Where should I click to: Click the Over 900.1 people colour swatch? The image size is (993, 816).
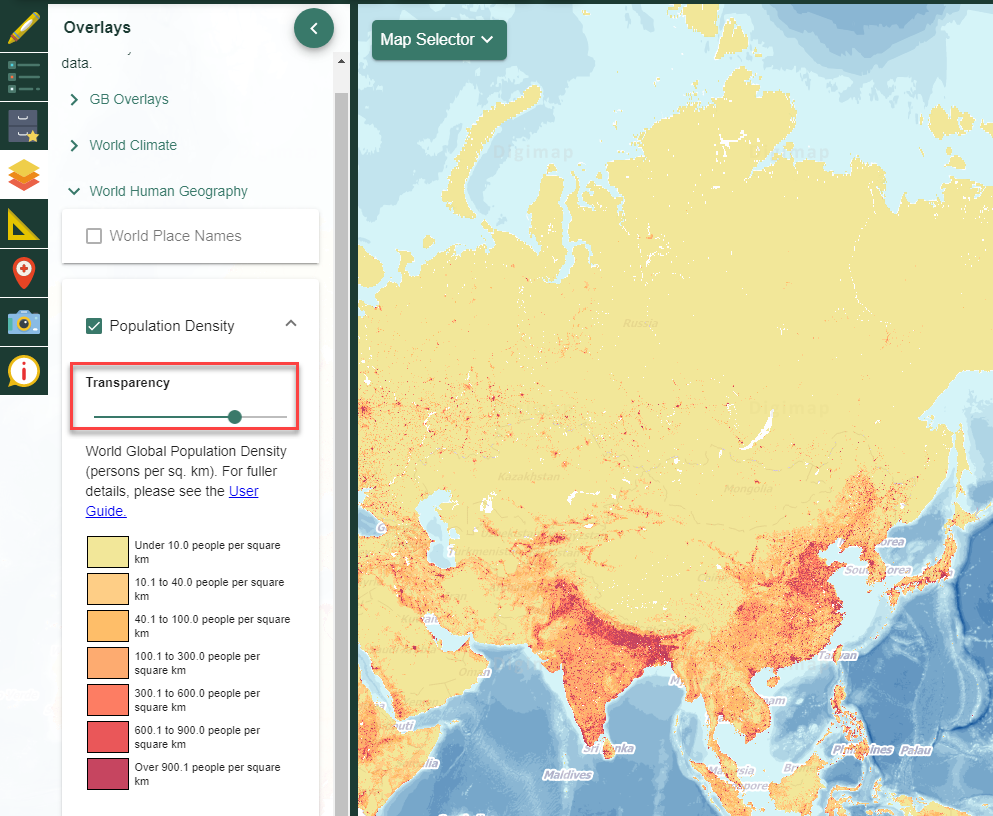coord(107,774)
